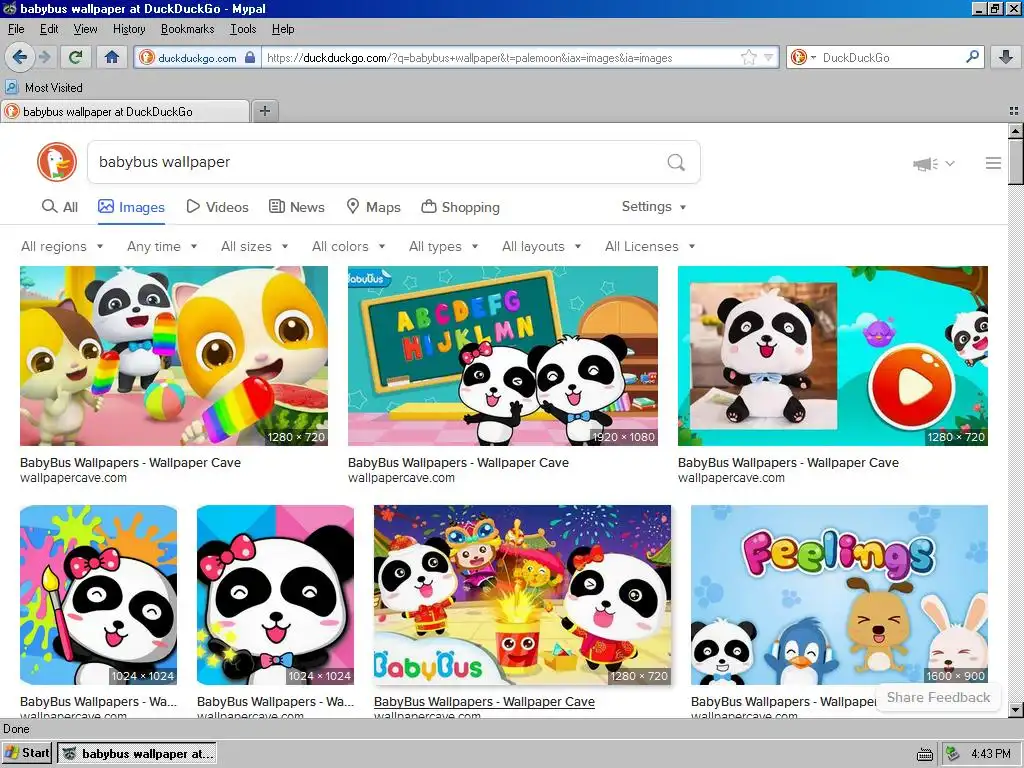The image size is (1024, 768).
Task: Click the padlock site identity icon
Action: (x=250, y=57)
